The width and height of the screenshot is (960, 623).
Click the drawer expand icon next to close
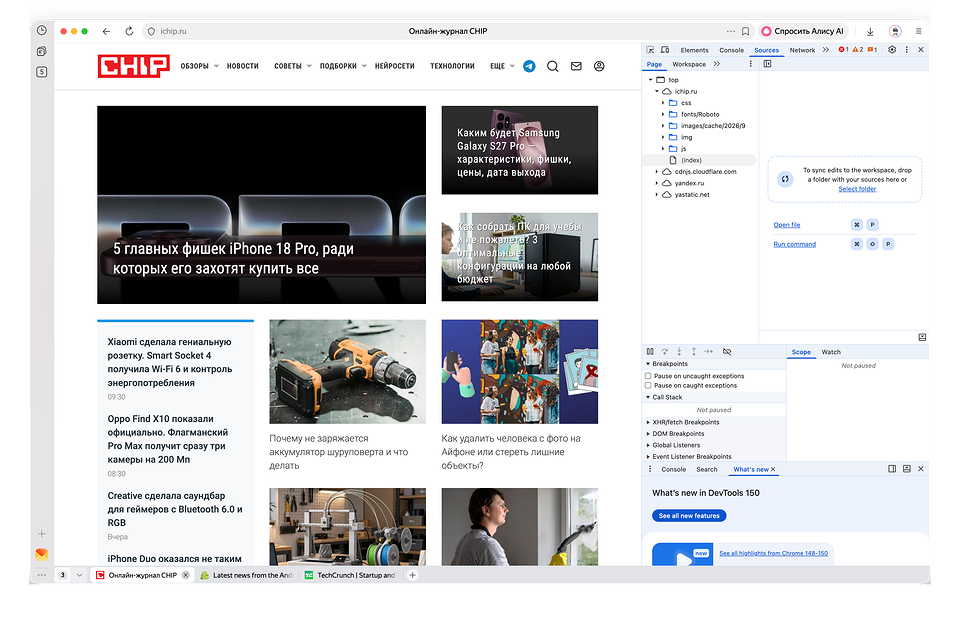pos(907,469)
